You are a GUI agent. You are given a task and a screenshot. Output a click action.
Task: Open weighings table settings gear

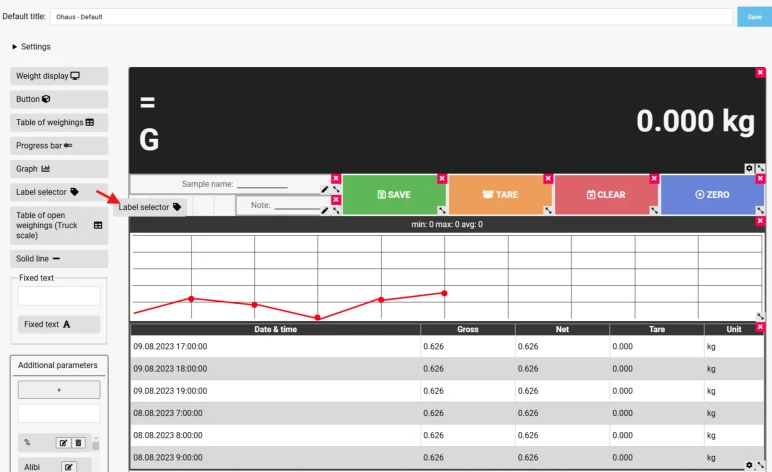pyautogui.click(x=749, y=465)
